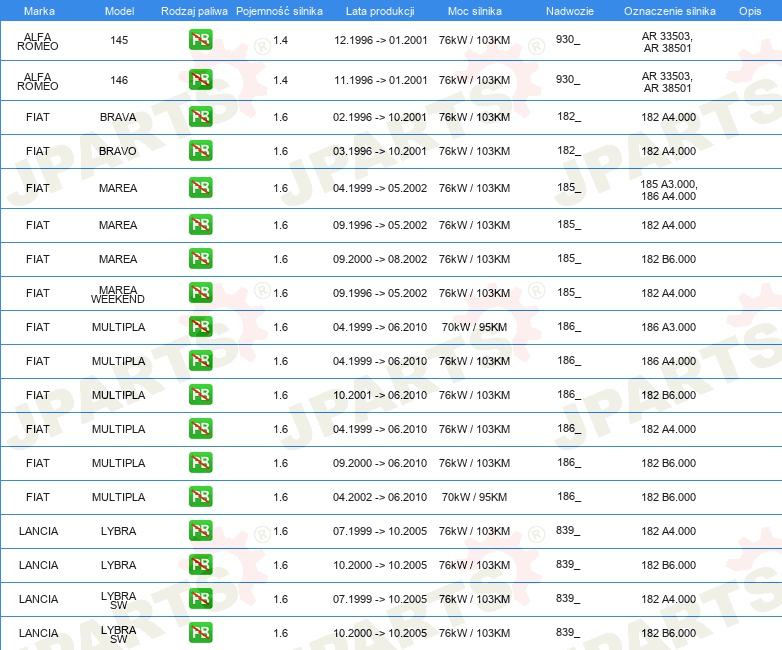Click the date '09.2000 -> 08.2002'

pos(380,259)
